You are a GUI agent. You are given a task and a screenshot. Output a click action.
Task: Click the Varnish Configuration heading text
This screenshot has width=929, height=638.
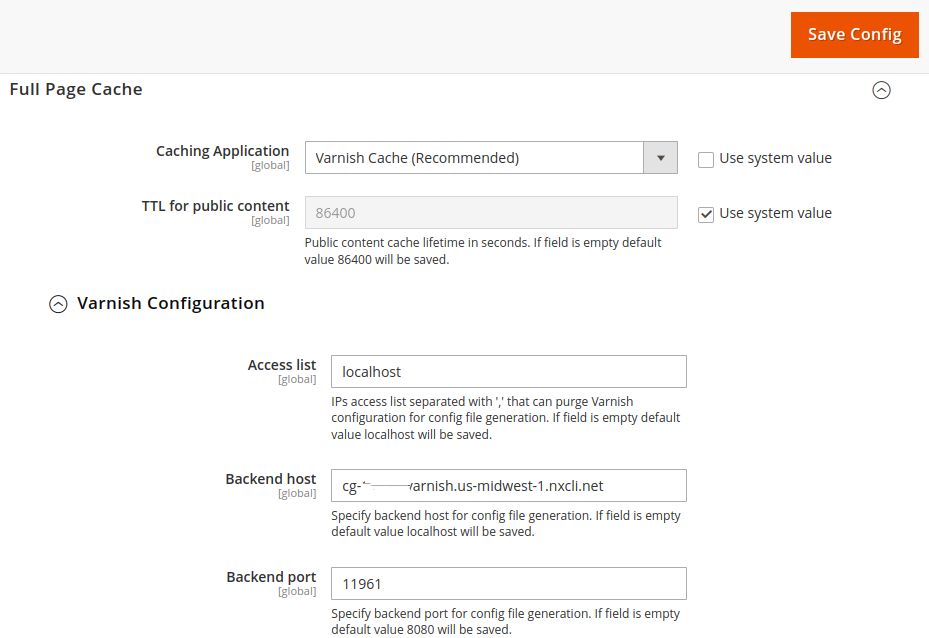pos(170,303)
